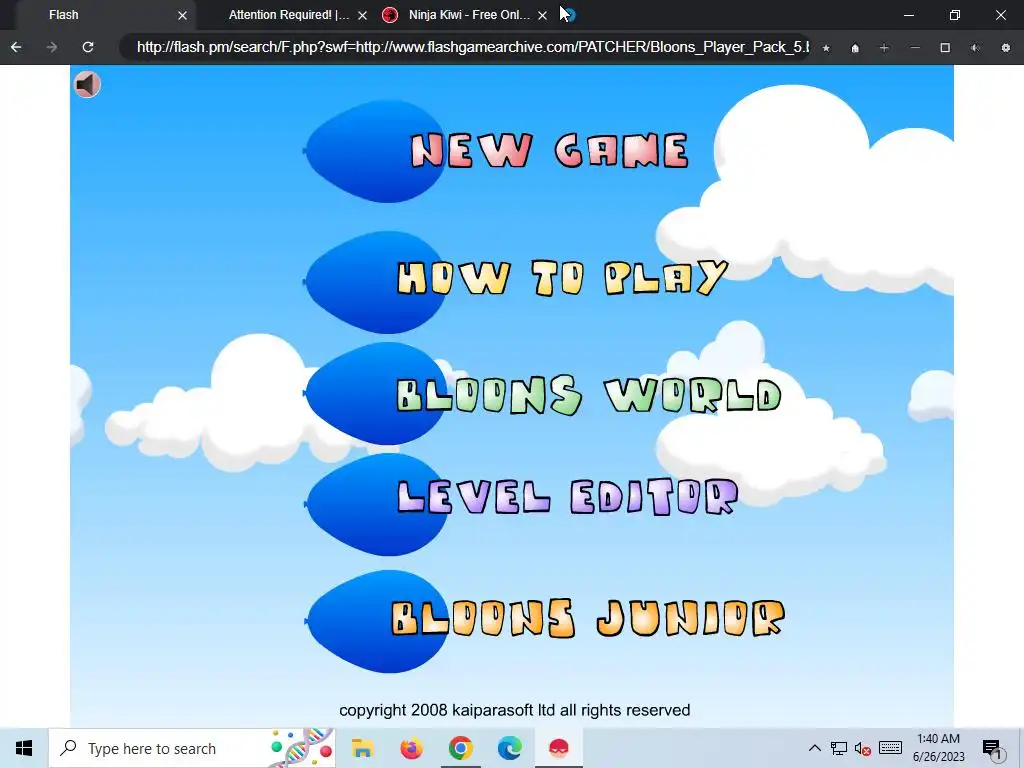Start a New Game
This screenshot has width=1024, height=768.
(x=549, y=151)
